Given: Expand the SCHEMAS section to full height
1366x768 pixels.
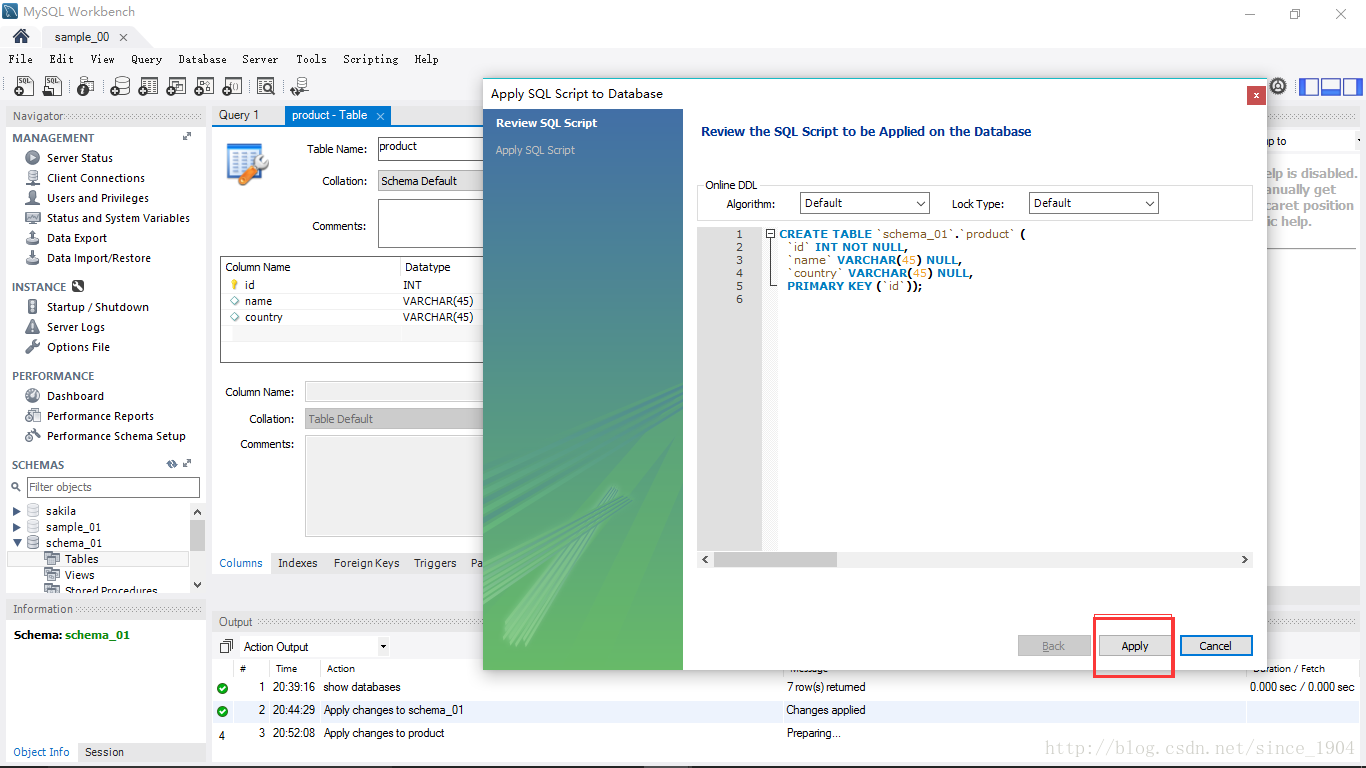Looking at the screenshot, I should [187, 464].
